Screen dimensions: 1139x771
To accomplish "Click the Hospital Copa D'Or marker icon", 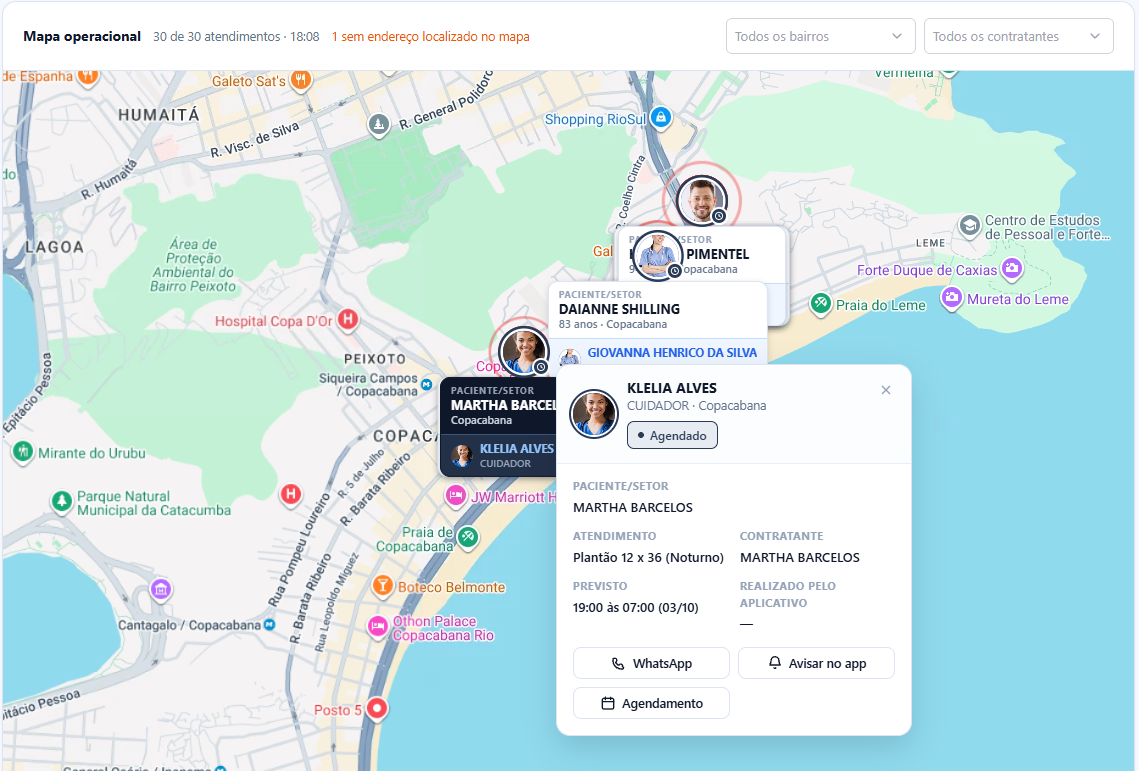I will pyautogui.click(x=348, y=319).
